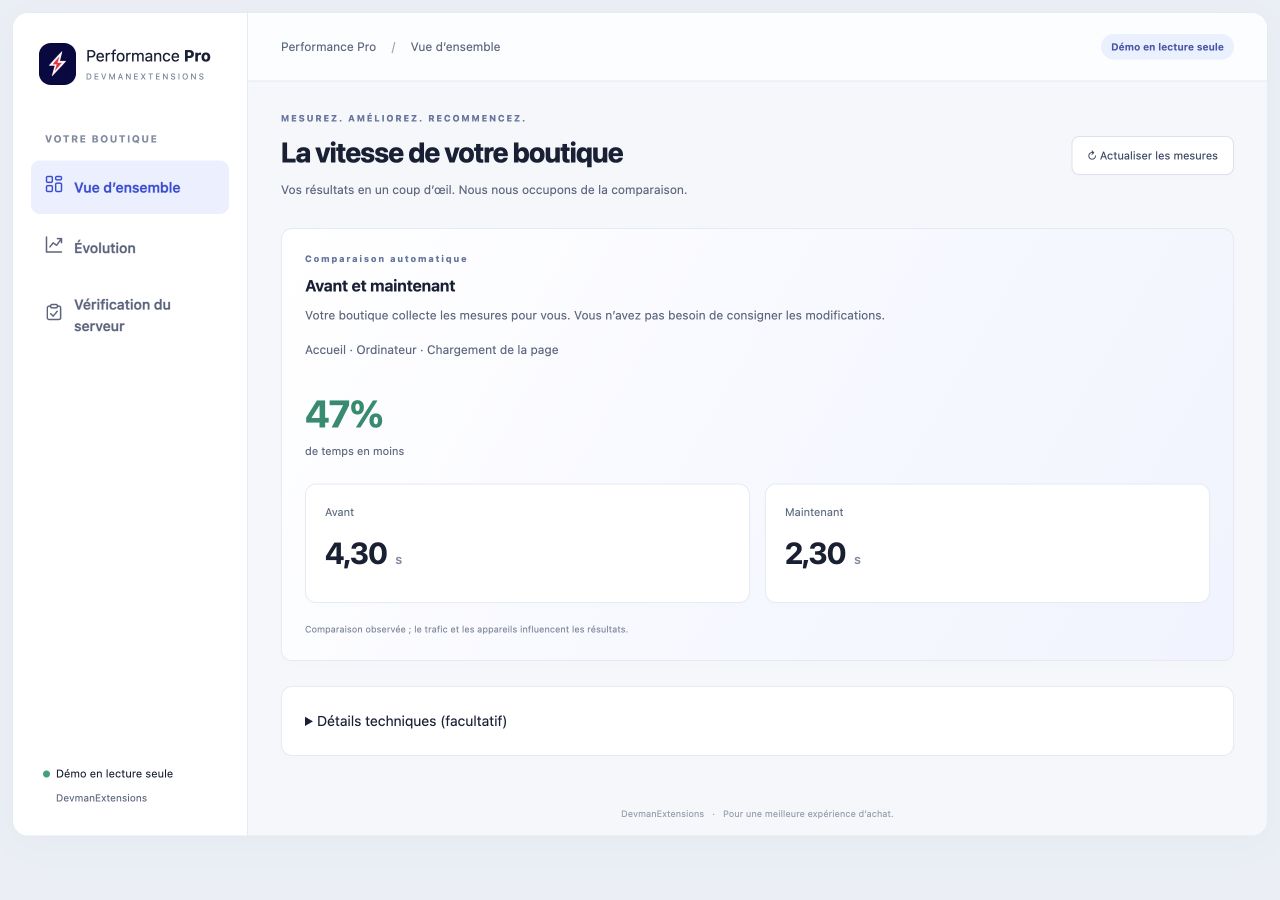The image size is (1280, 900).
Task: Click Démo en lecture seule sidebar status text
Action: click(114, 774)
